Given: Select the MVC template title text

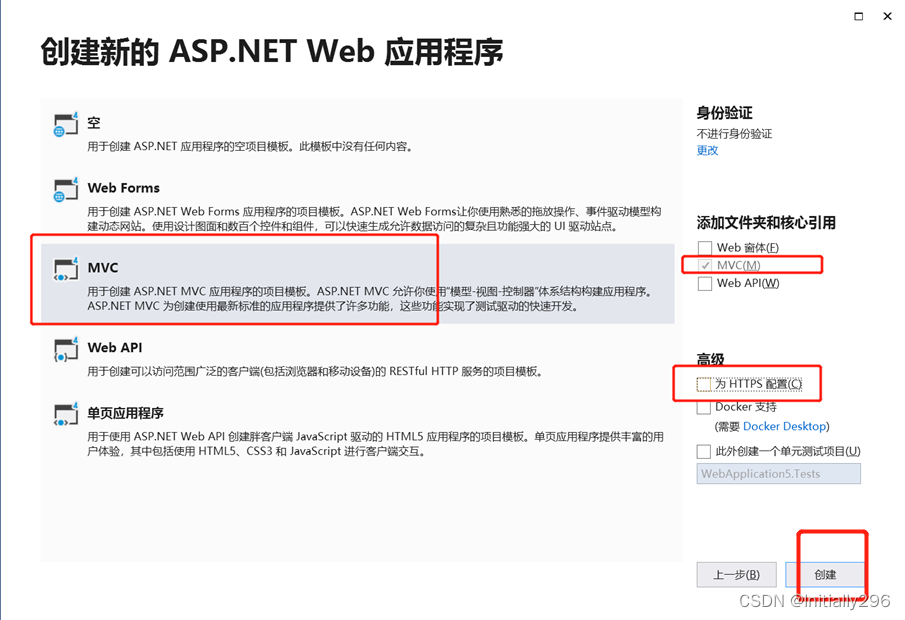Looking at the screenshot, I should (103, 268).
